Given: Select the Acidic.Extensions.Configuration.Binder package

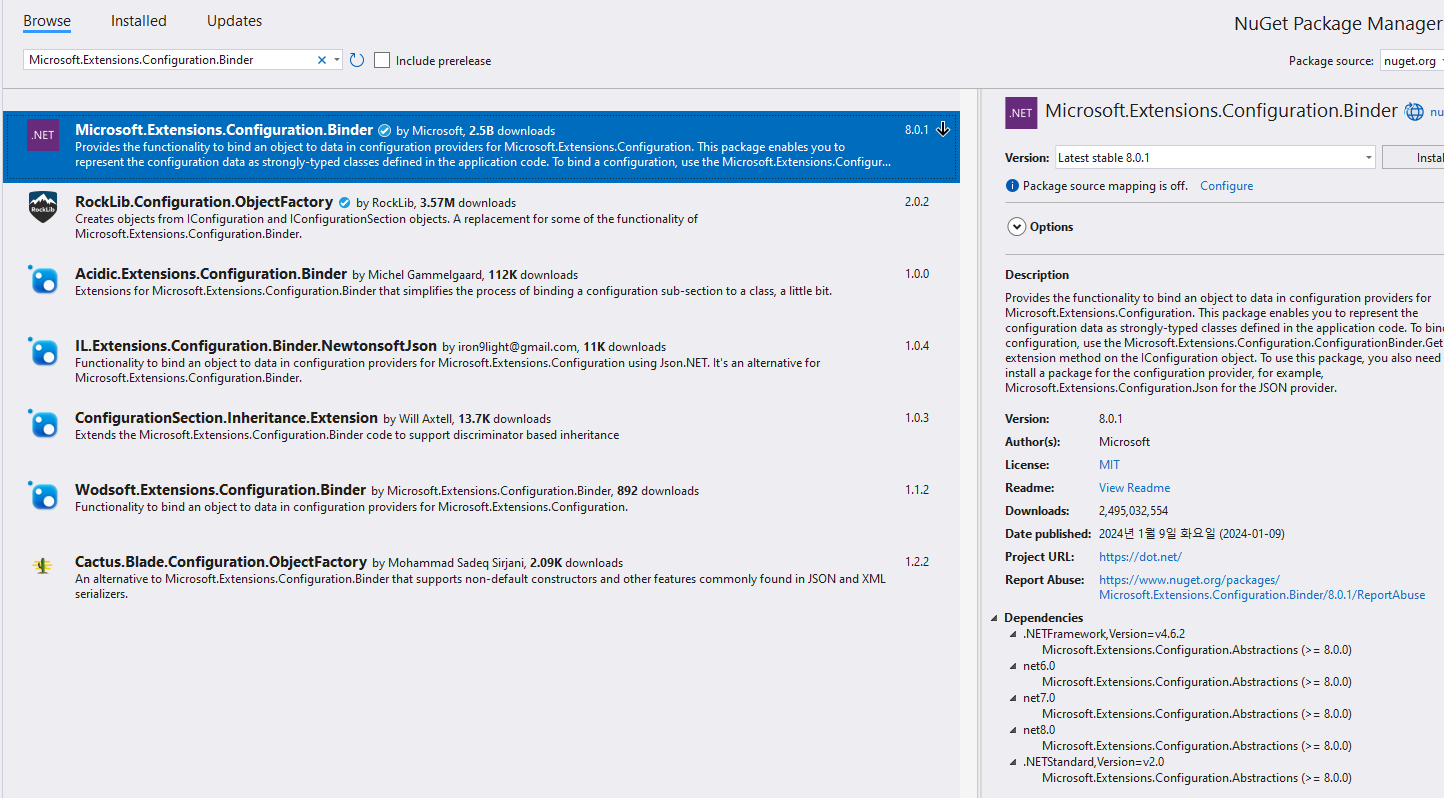Looking at the screenshot, I should [x=481, y=291].
